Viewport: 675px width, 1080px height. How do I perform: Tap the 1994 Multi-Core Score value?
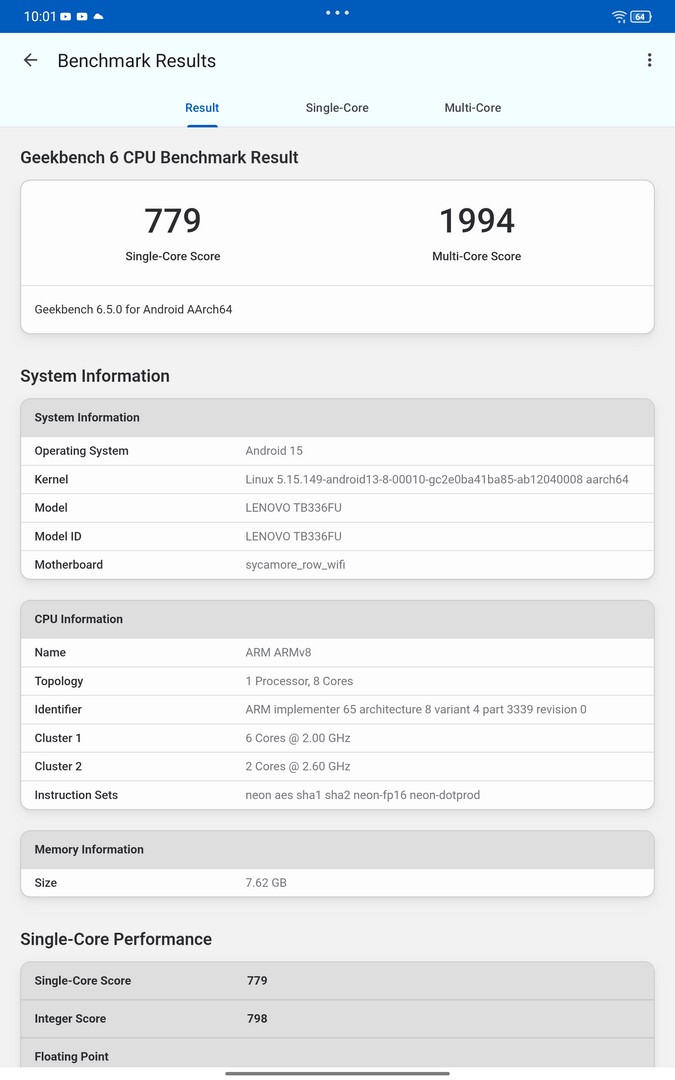pos(476,221)
